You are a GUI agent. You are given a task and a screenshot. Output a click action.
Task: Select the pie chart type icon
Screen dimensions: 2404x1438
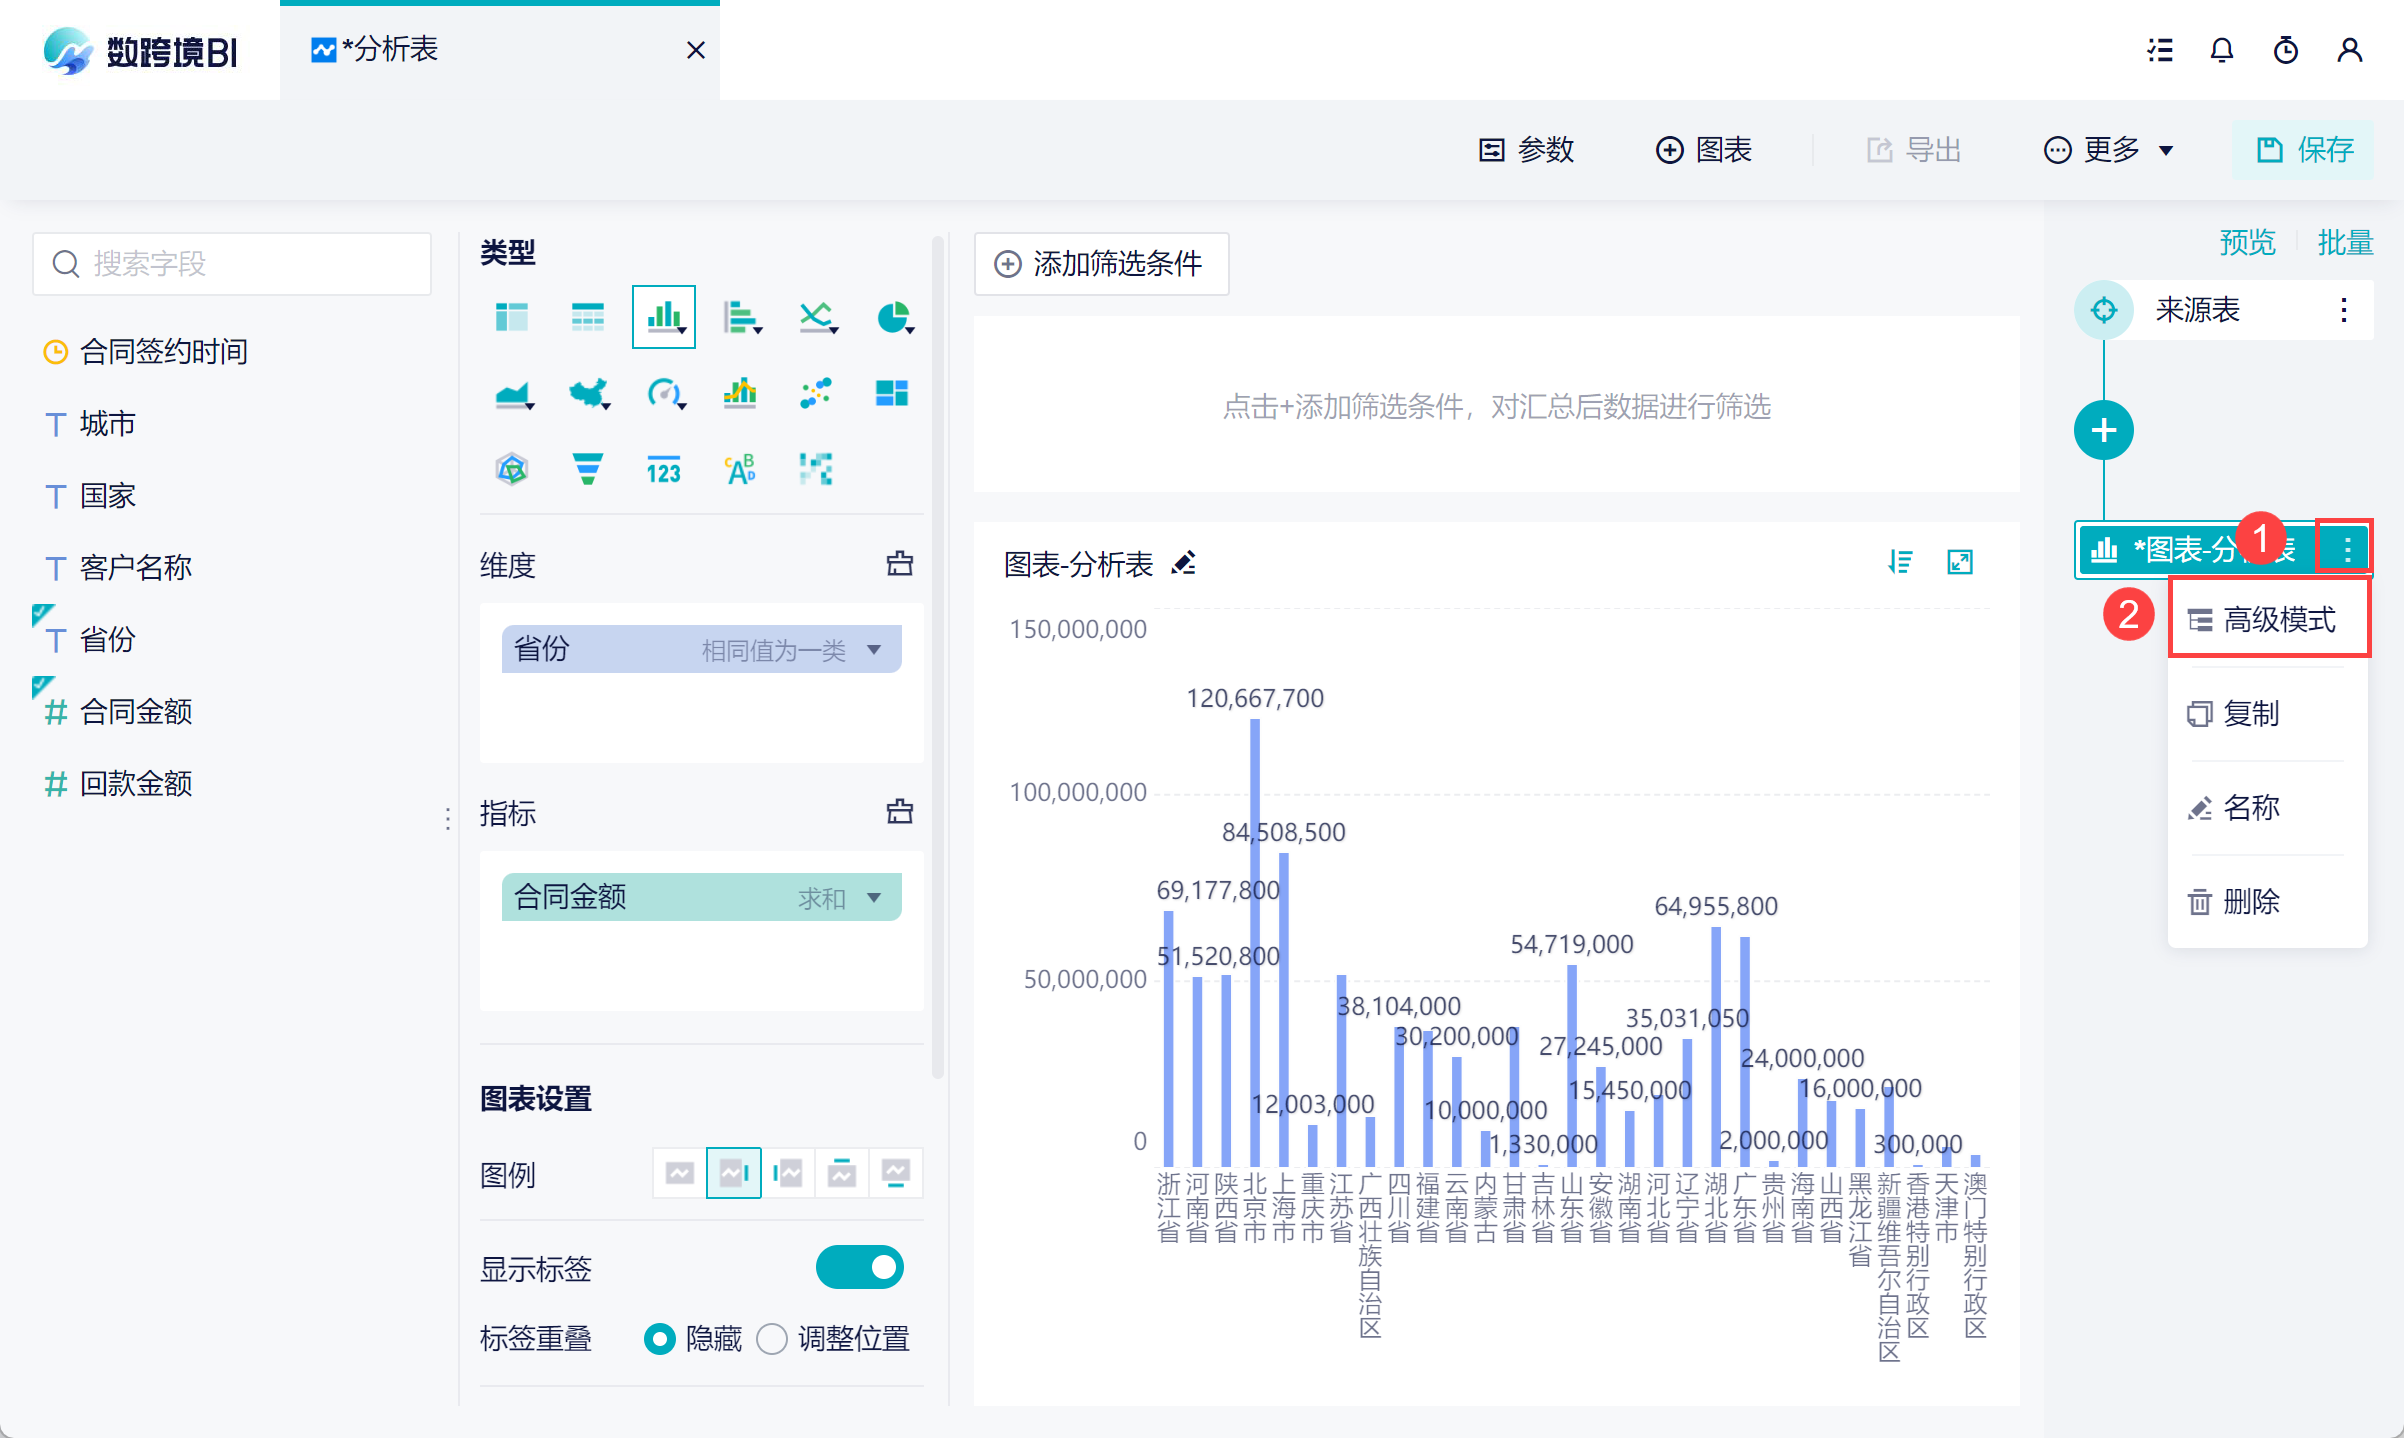click(x=893, y=318)
